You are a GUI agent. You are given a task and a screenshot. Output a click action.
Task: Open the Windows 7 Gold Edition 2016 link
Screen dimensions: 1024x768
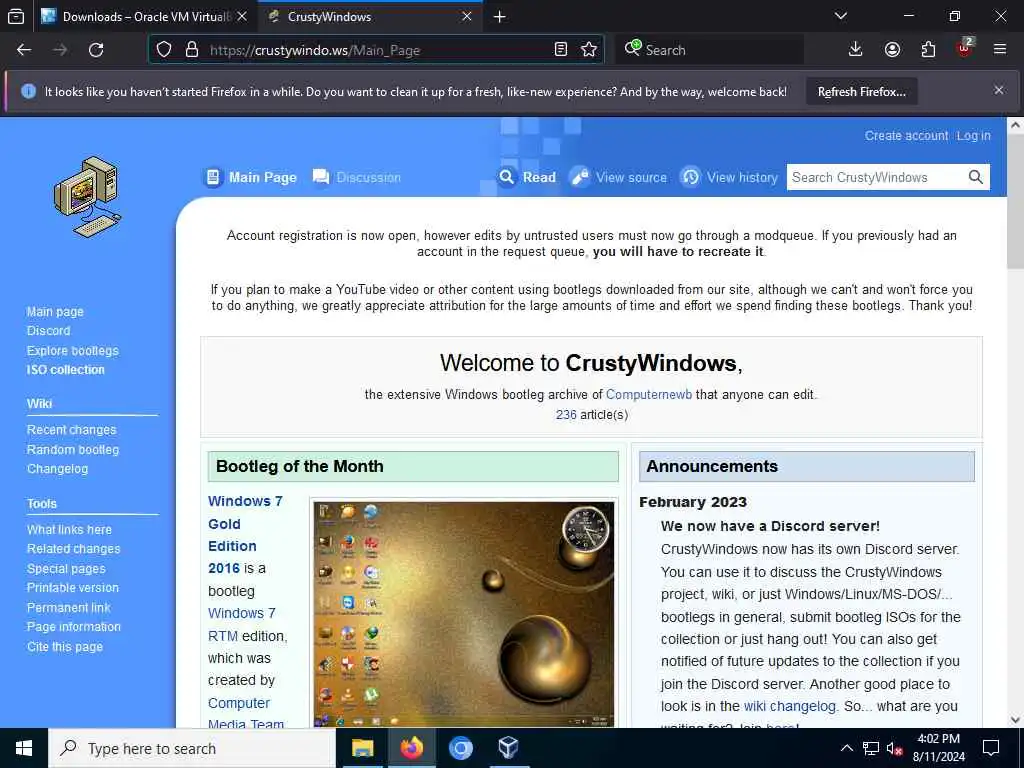tap(245, 534)
